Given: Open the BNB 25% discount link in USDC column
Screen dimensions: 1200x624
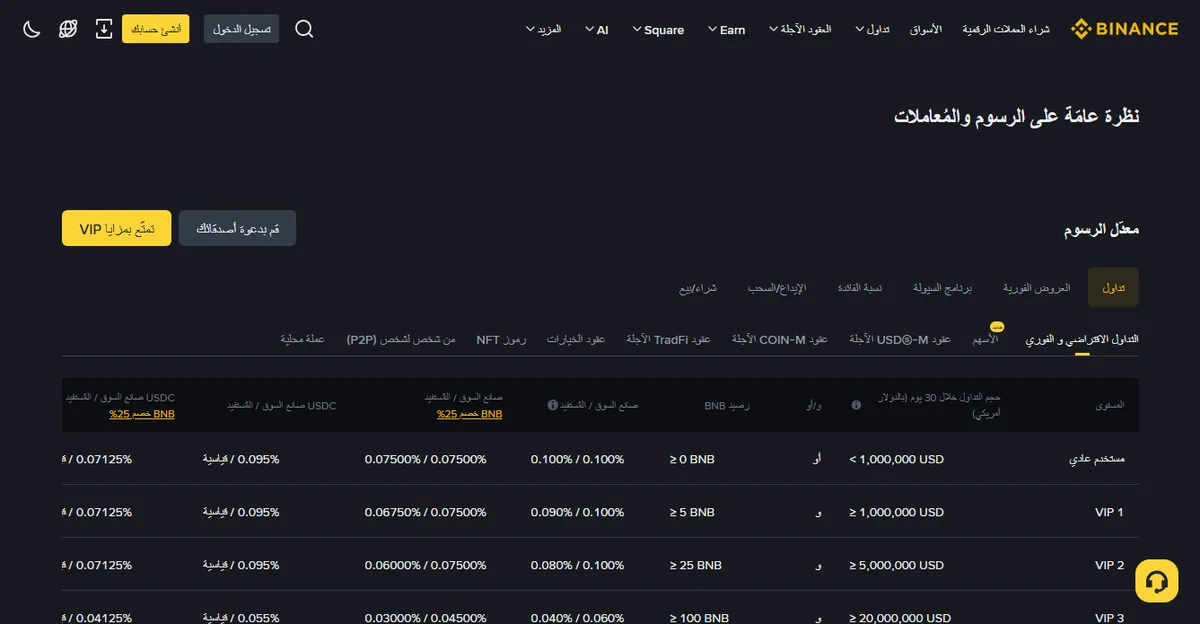Looking at the screenshot, I should [x=141, y=414].
